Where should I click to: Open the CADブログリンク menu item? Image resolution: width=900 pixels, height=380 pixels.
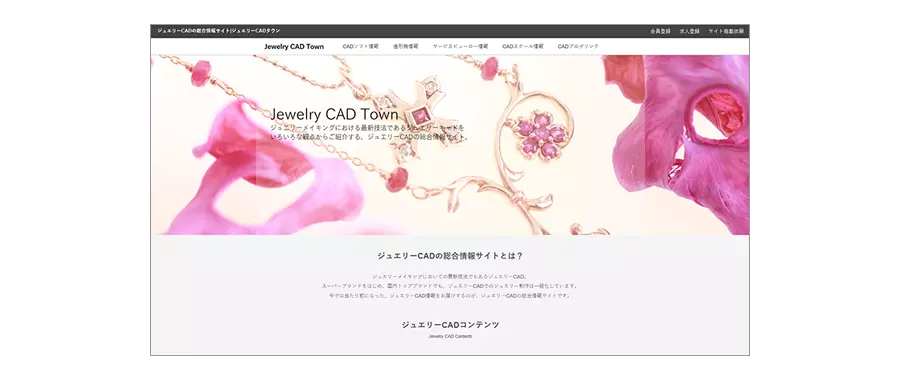point(578,46)
